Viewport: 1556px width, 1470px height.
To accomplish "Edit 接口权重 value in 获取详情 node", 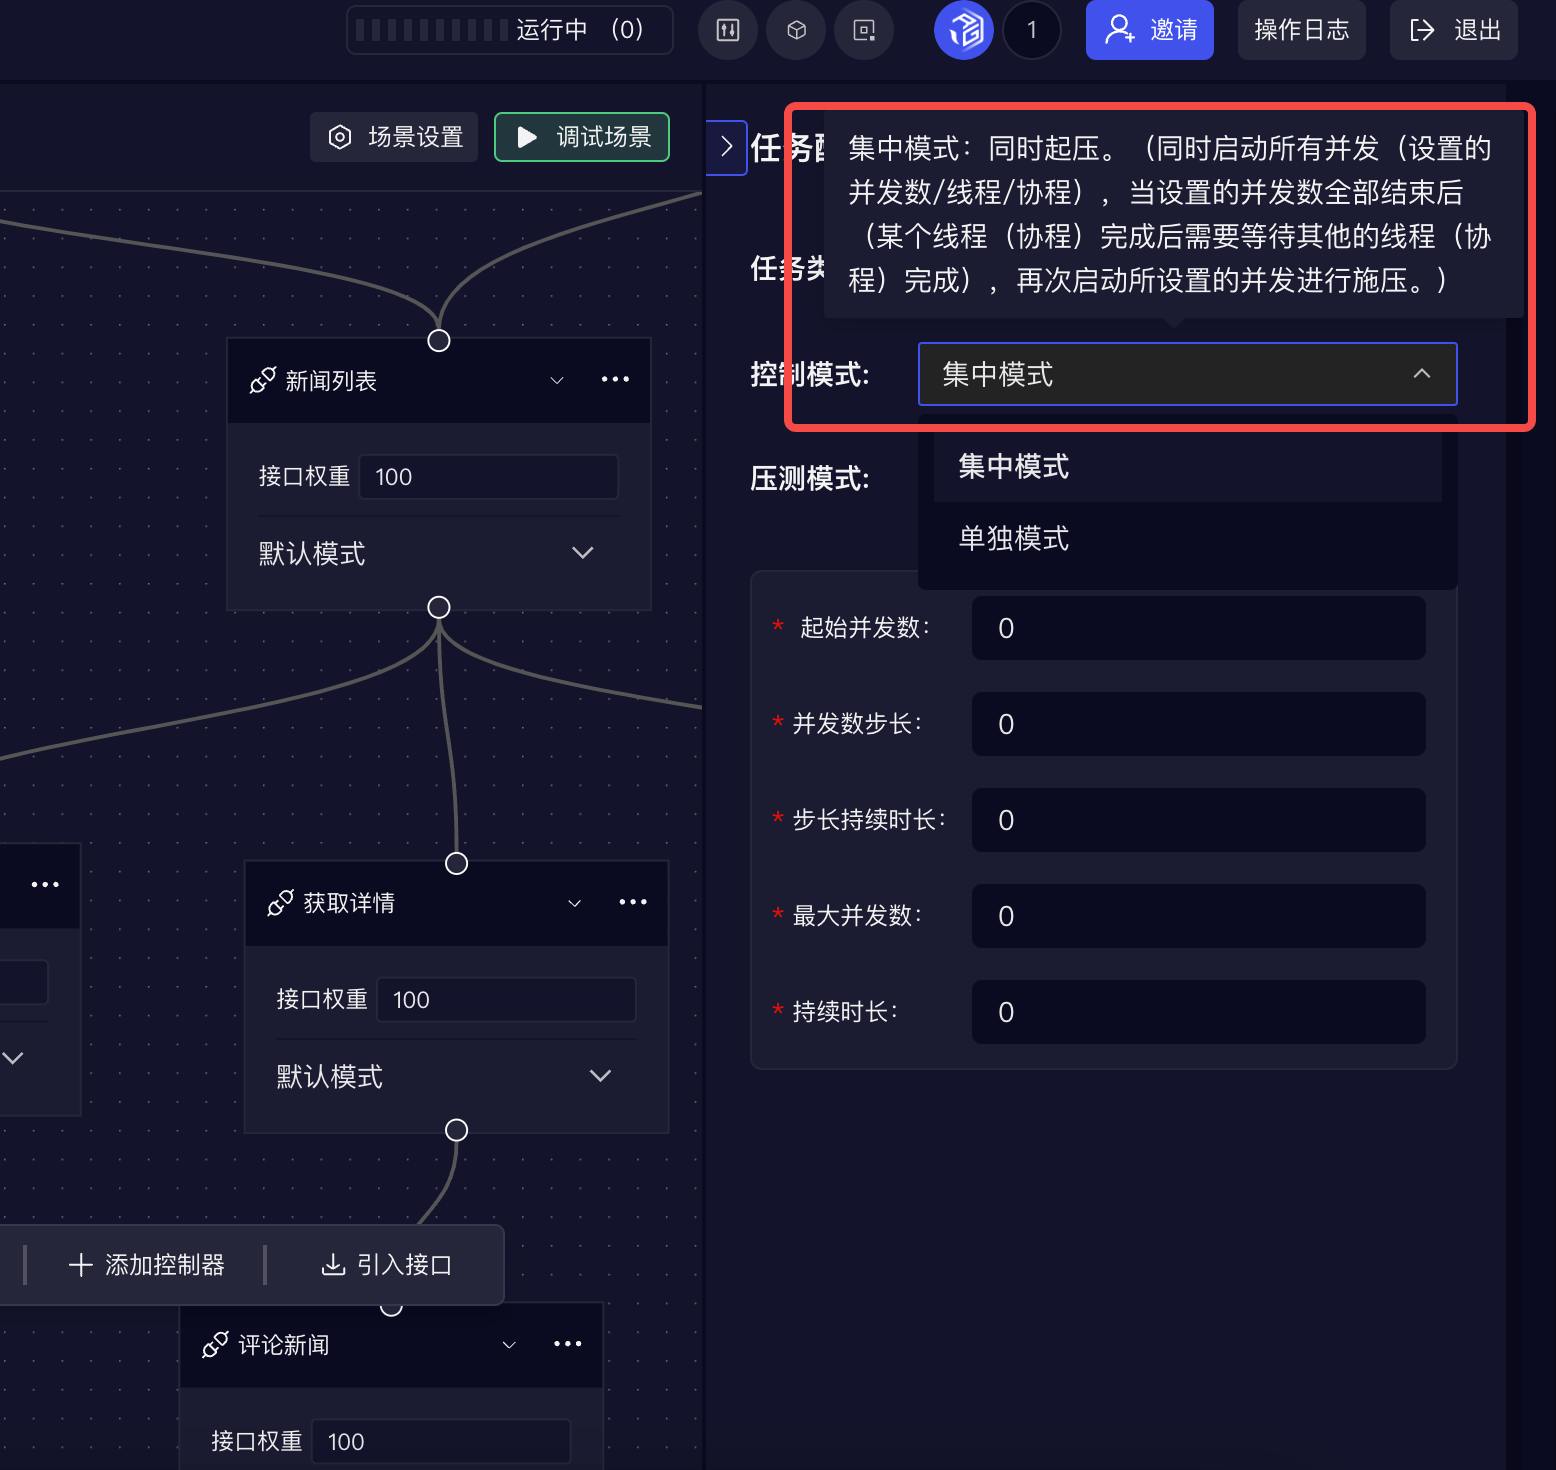I will coord(506,1000).
